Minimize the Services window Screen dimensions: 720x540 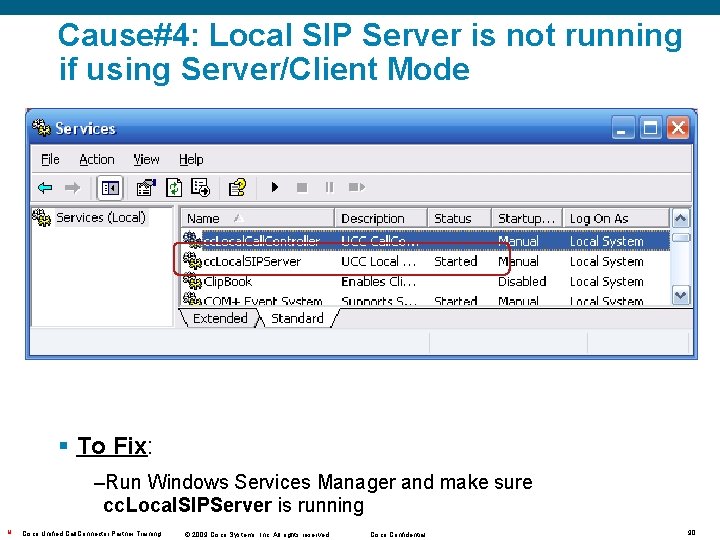(x=623, y=128)
